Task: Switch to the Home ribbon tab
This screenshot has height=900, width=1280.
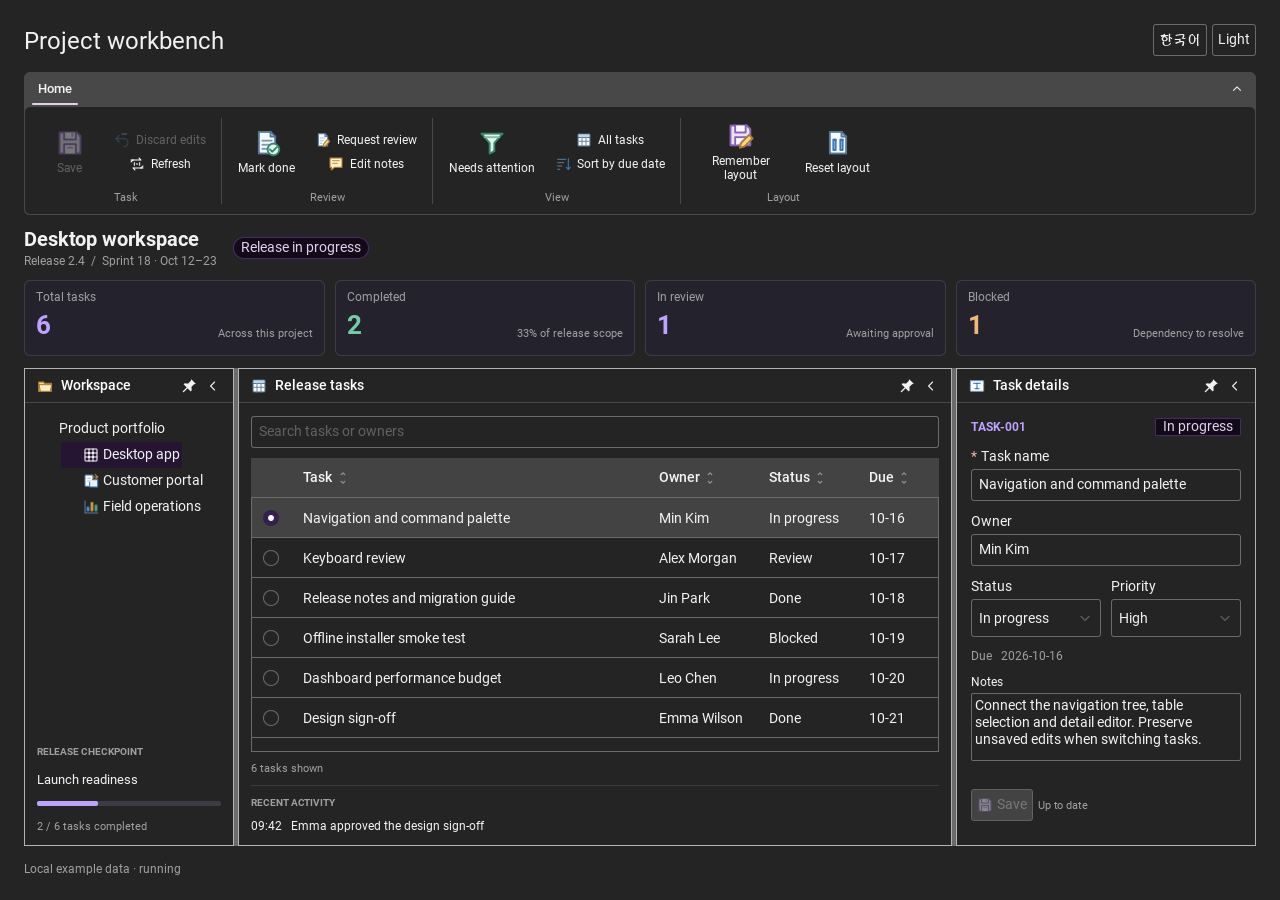Action: pyautogui.click(x=55, y=89)
